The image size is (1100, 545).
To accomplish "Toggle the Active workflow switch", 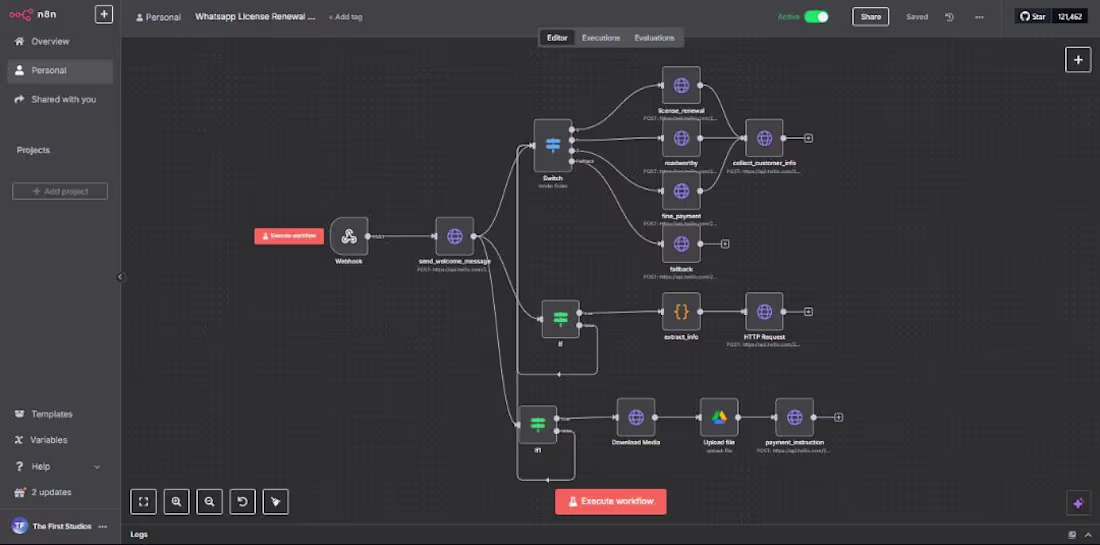I will 816,17.
